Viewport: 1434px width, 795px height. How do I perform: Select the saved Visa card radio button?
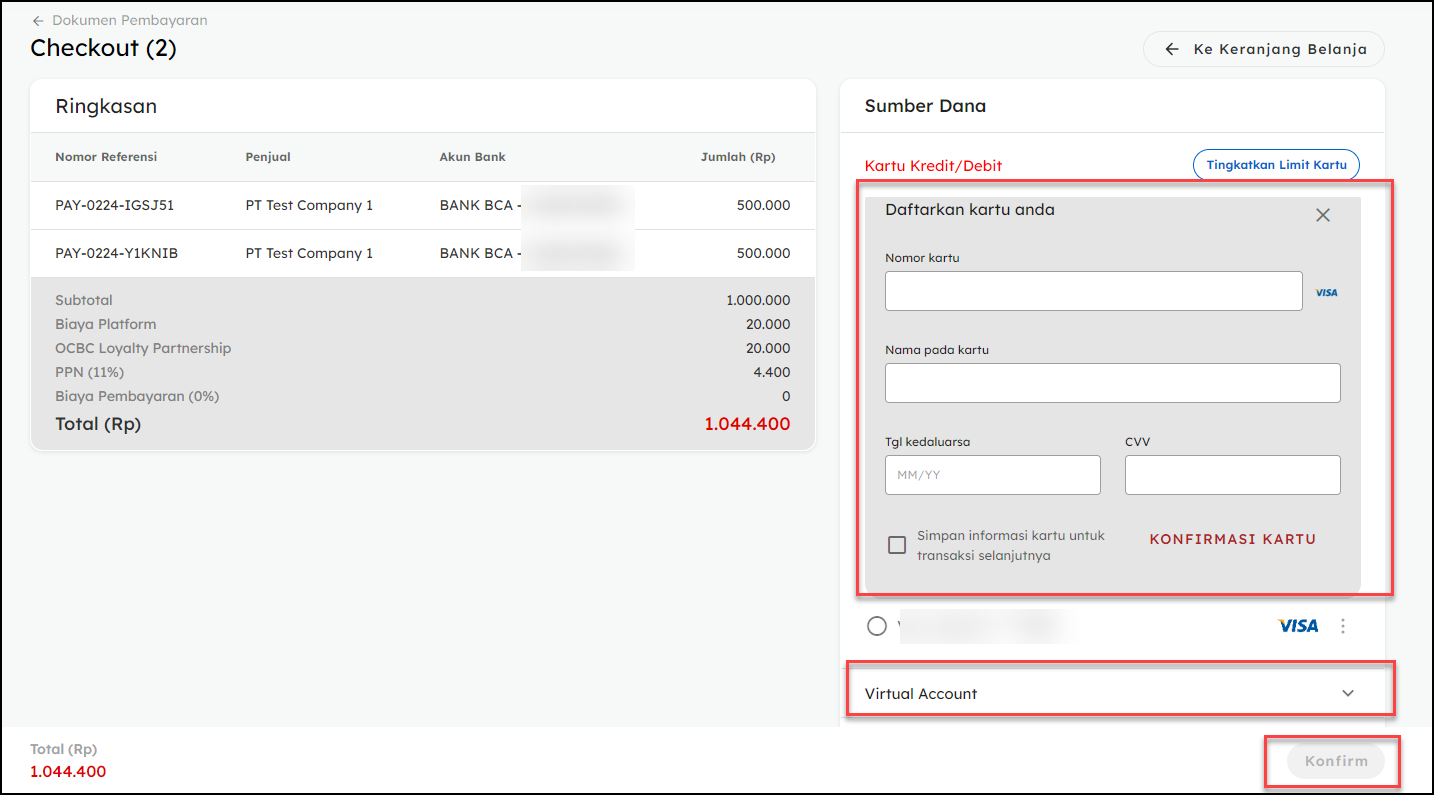877,626
